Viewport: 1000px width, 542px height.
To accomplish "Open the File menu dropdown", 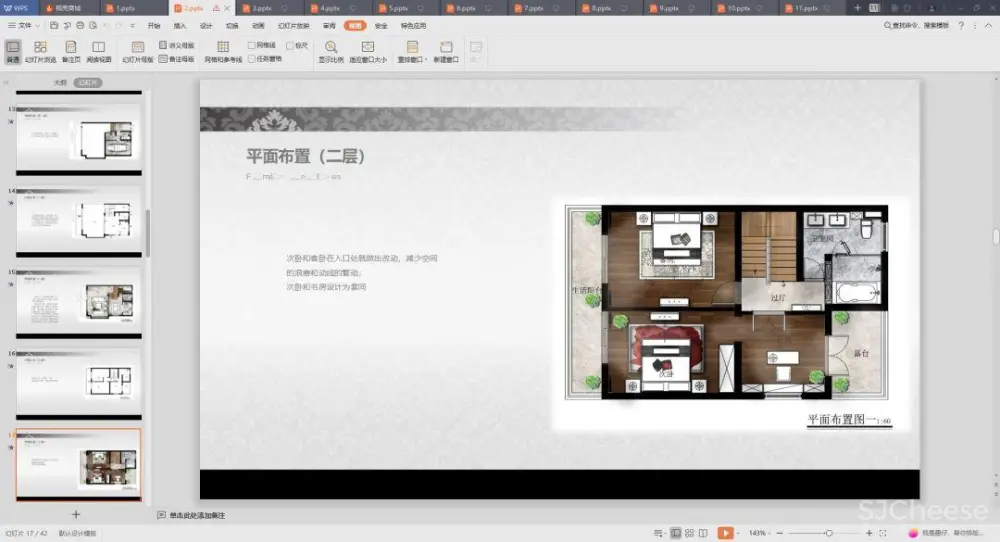I will [x=24, y=26].
